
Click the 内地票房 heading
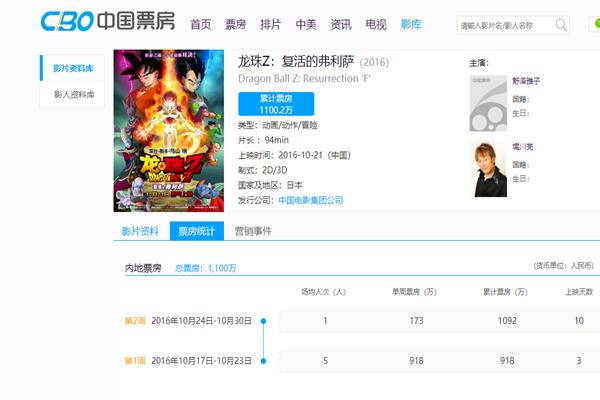point(143,268)
